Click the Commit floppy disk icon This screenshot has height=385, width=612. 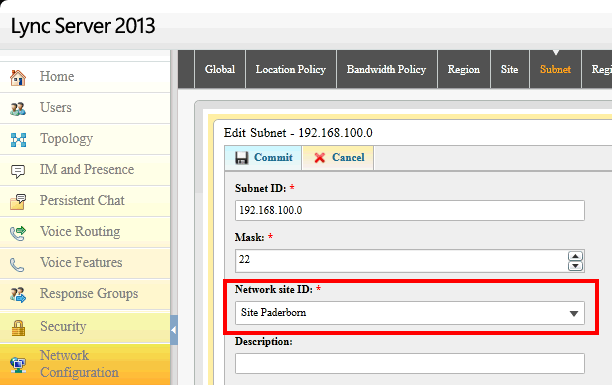coord(242,158)
